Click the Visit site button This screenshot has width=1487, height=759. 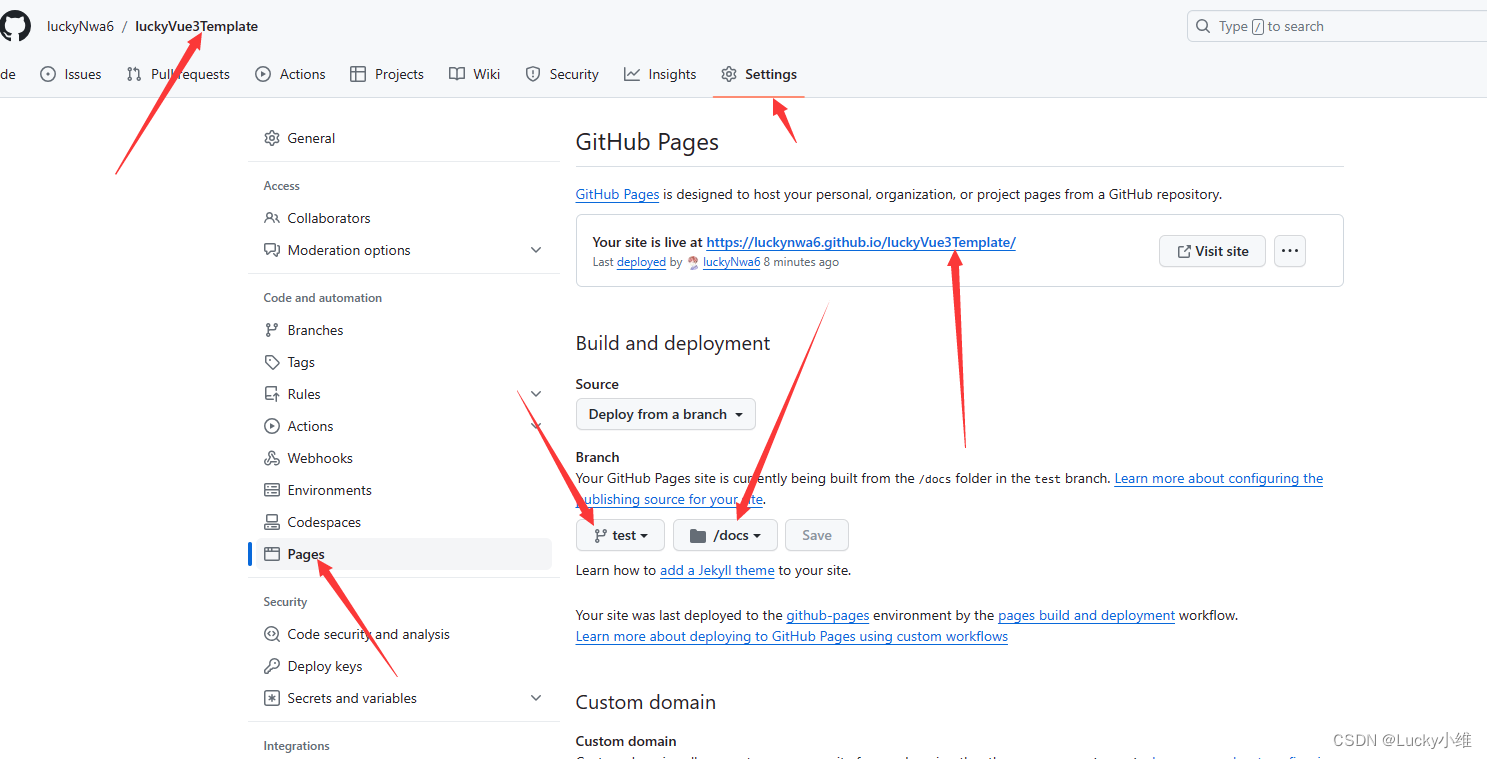point(1212,251)
